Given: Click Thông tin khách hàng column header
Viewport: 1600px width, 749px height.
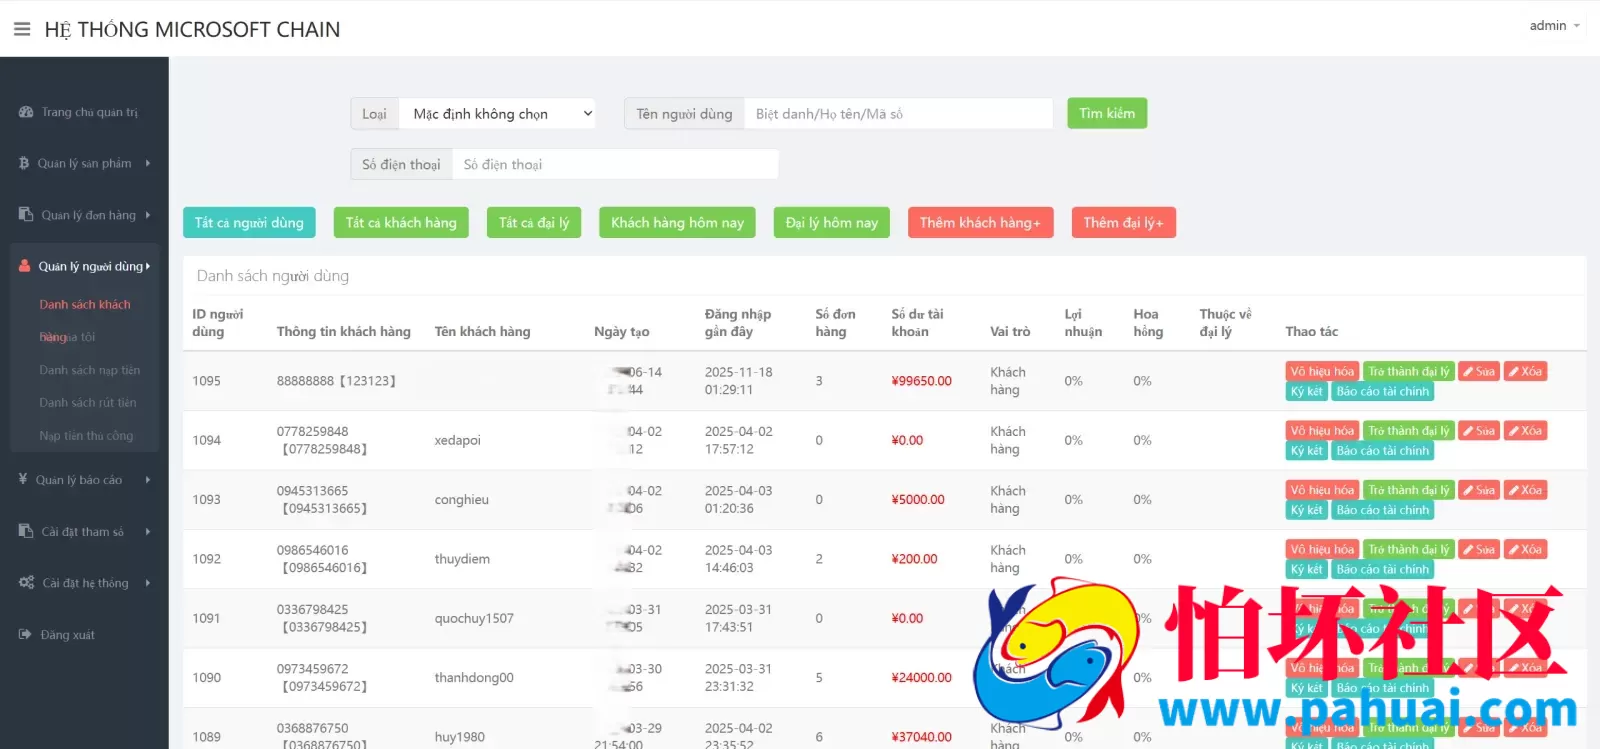Looking at the screenshot, I should [344, 331].
